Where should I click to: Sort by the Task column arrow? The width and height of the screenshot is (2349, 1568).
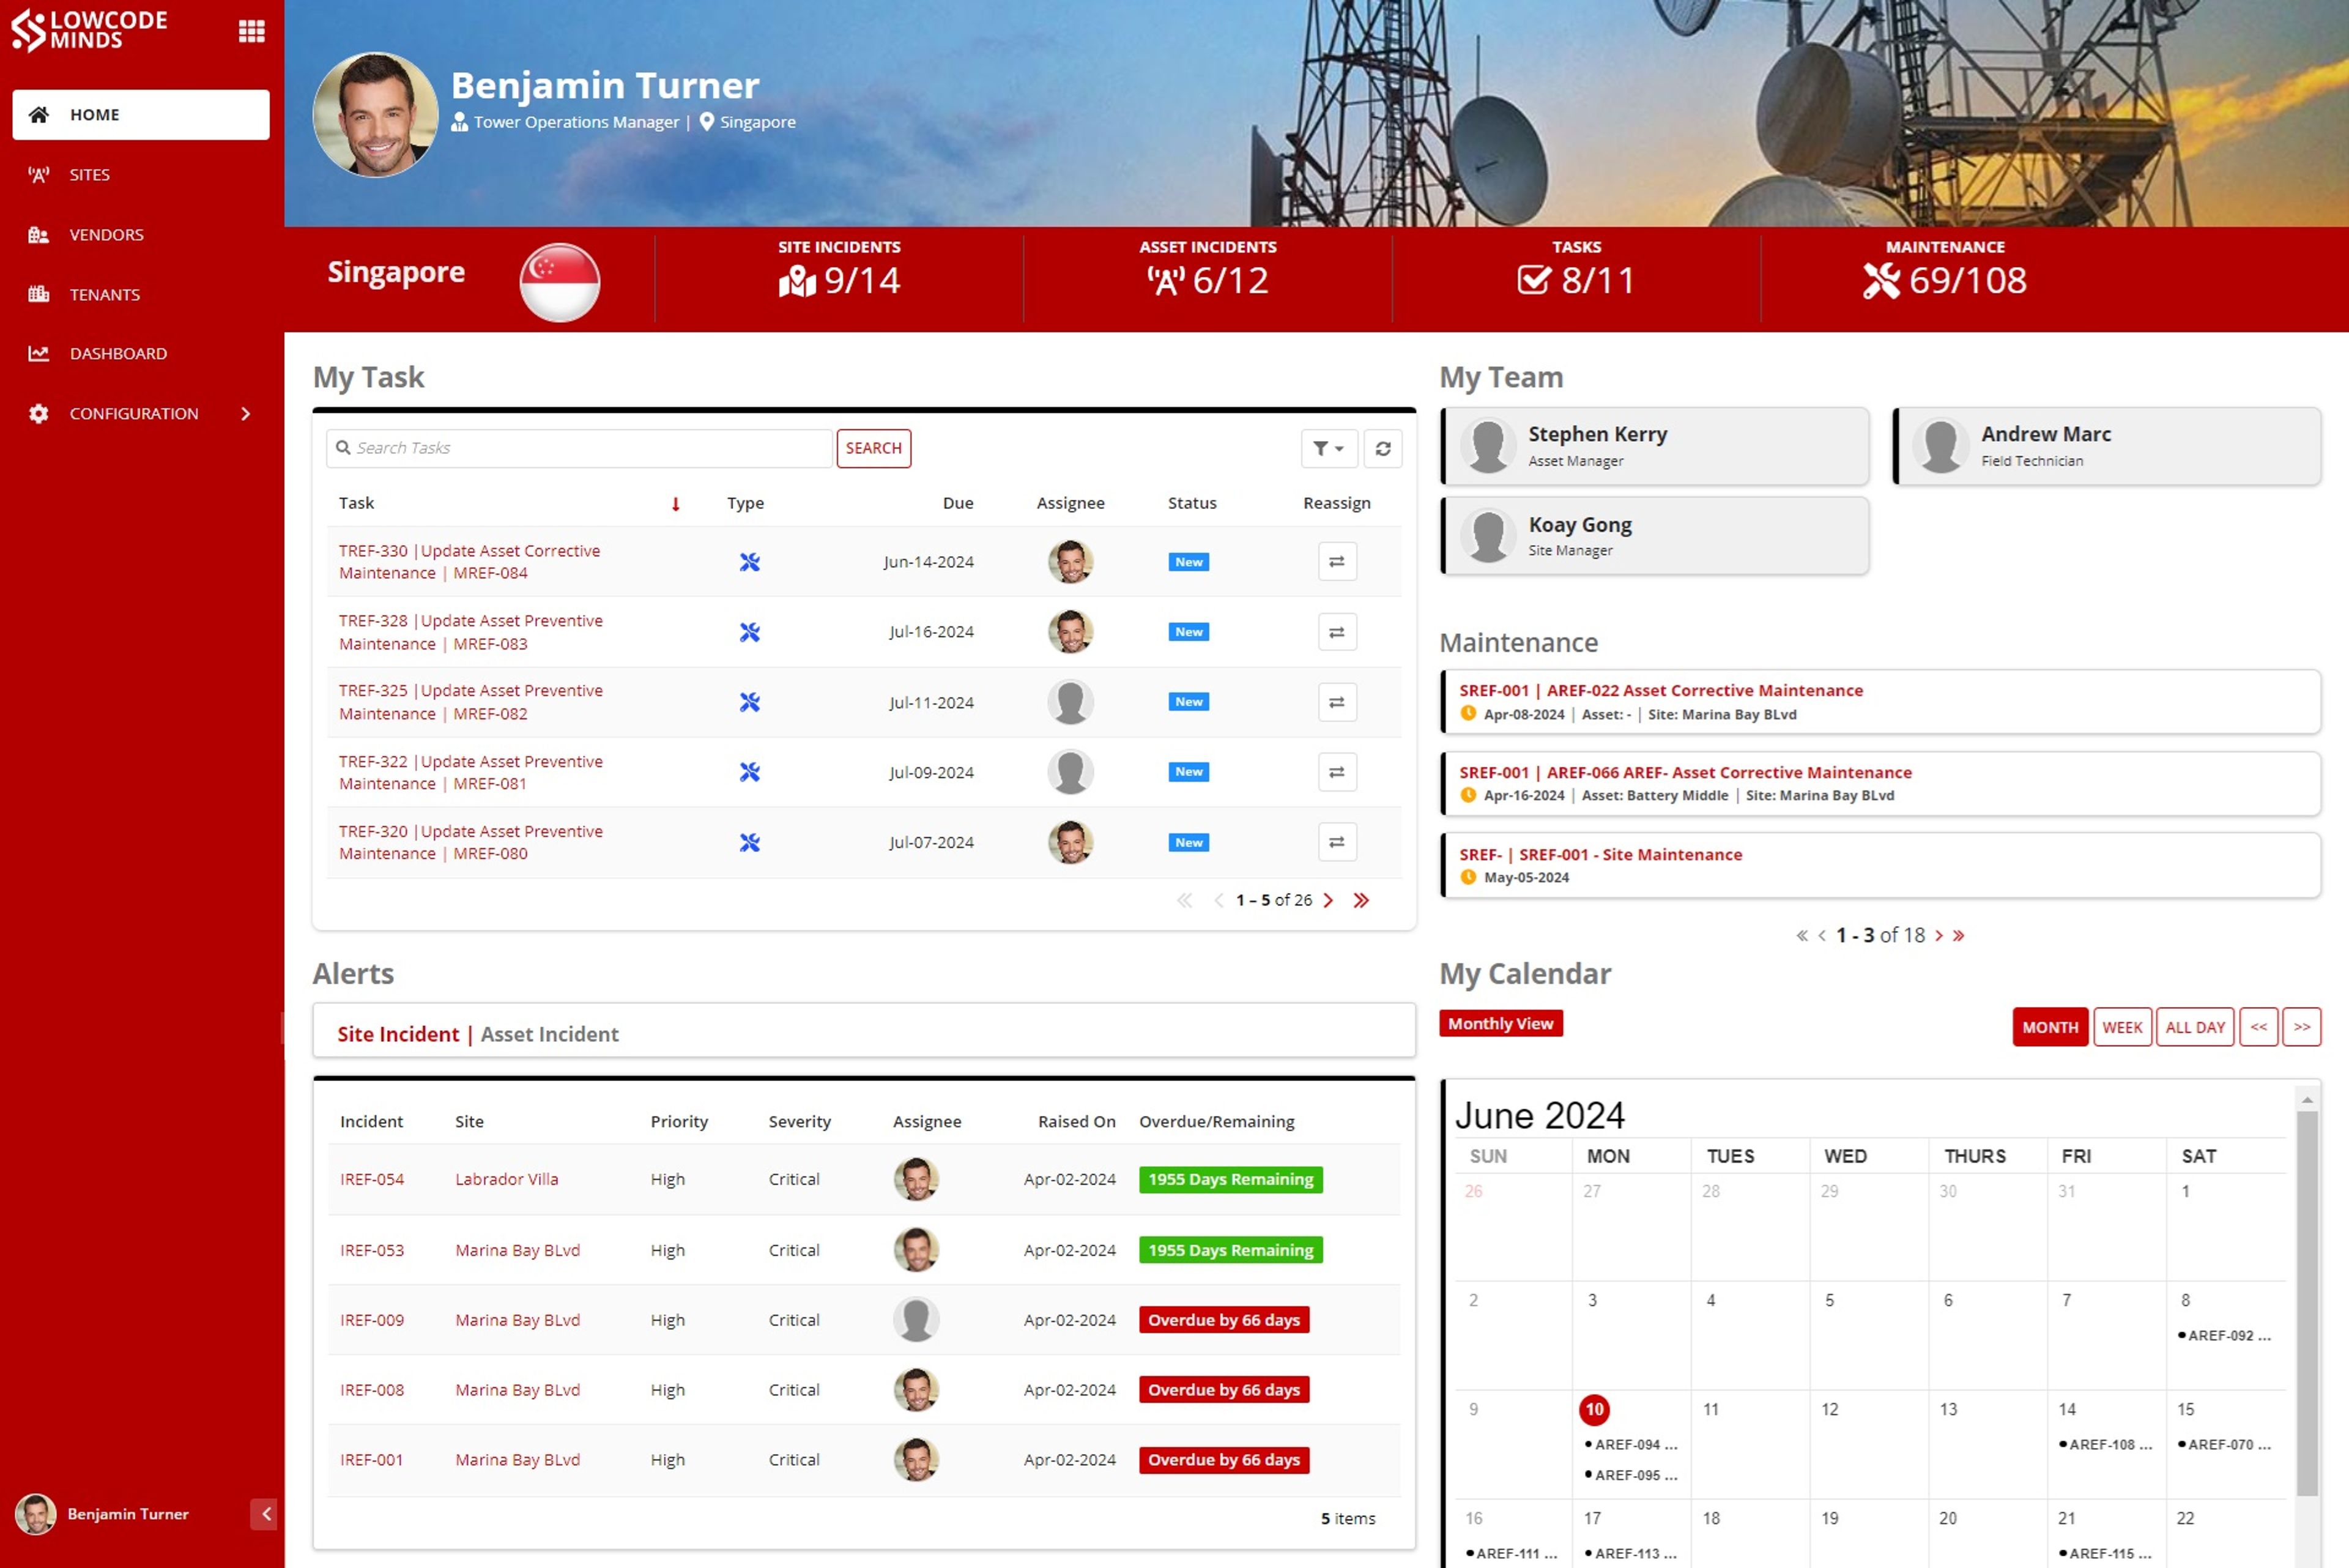[x=676, y=504]
